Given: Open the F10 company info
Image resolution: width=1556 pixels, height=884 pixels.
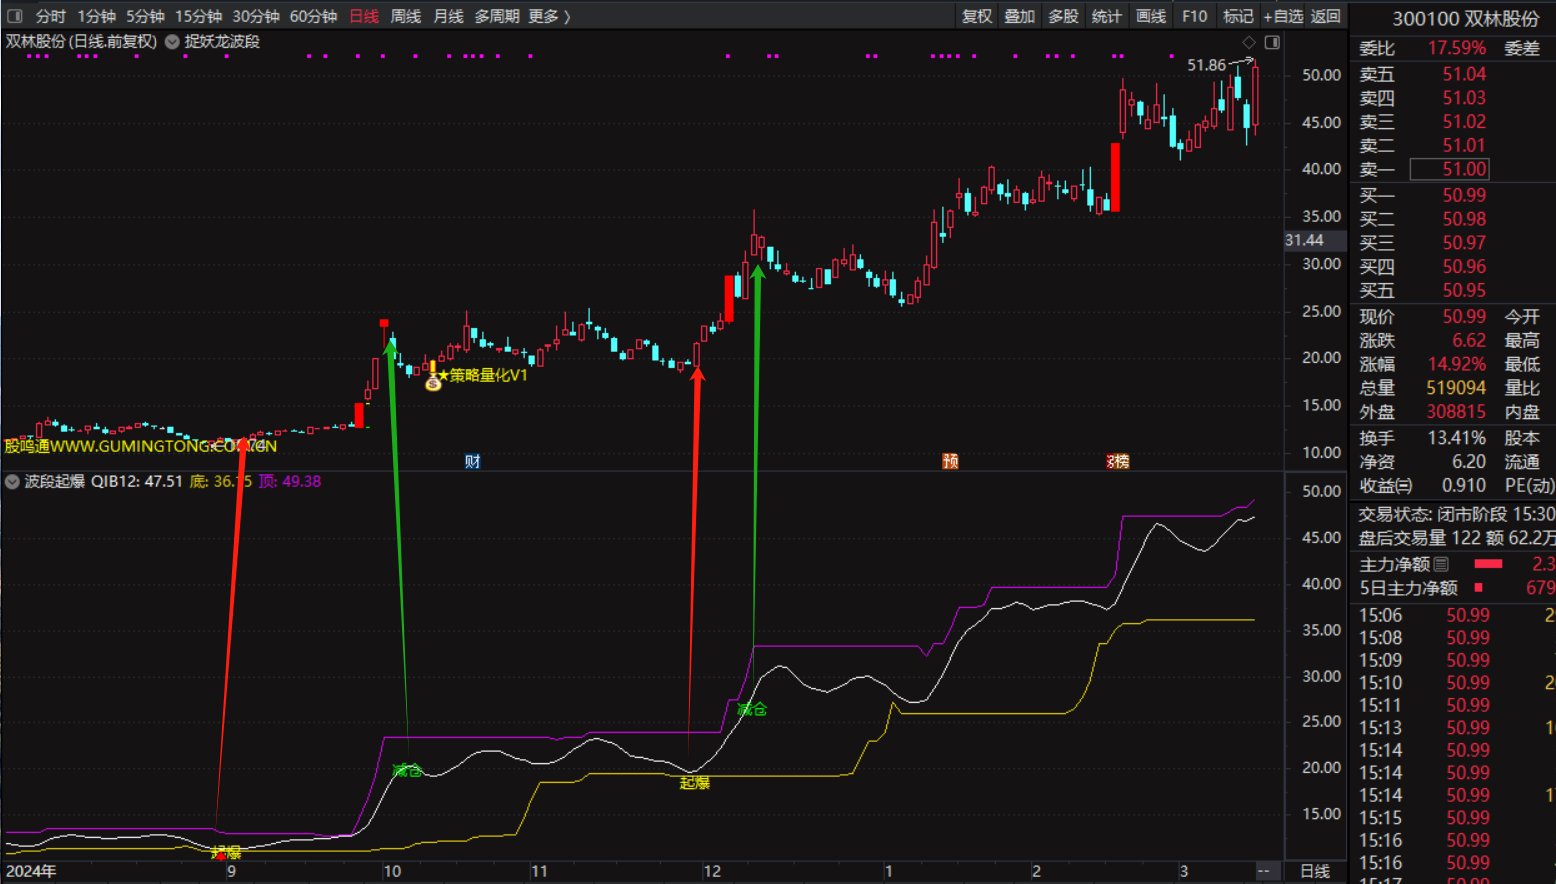Looking at the screenshot, I should pos(1194,16).
